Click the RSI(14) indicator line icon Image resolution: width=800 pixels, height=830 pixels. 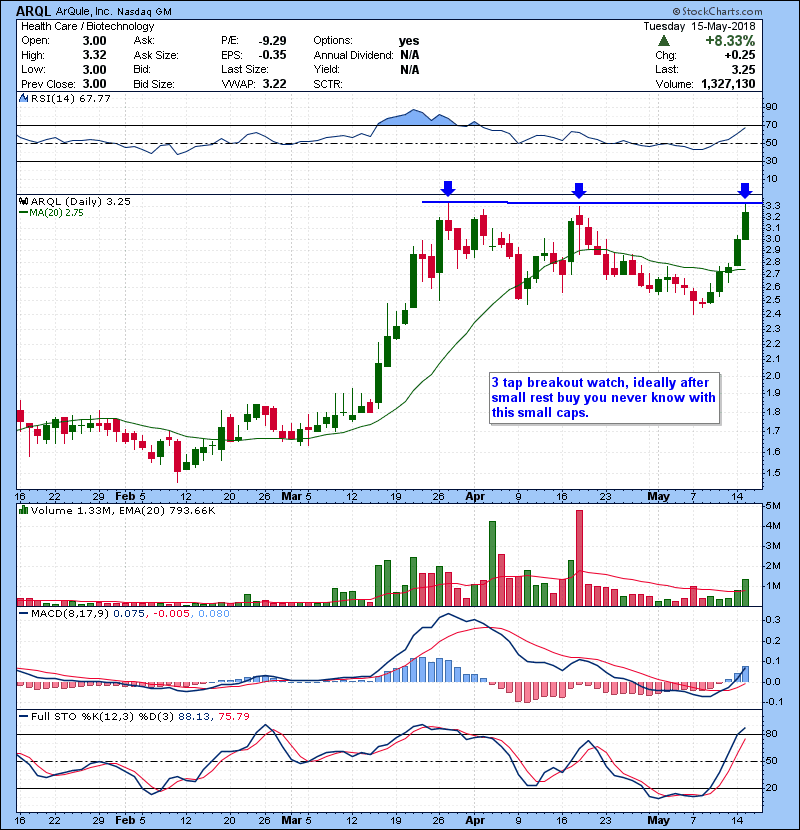pos(23,98)
